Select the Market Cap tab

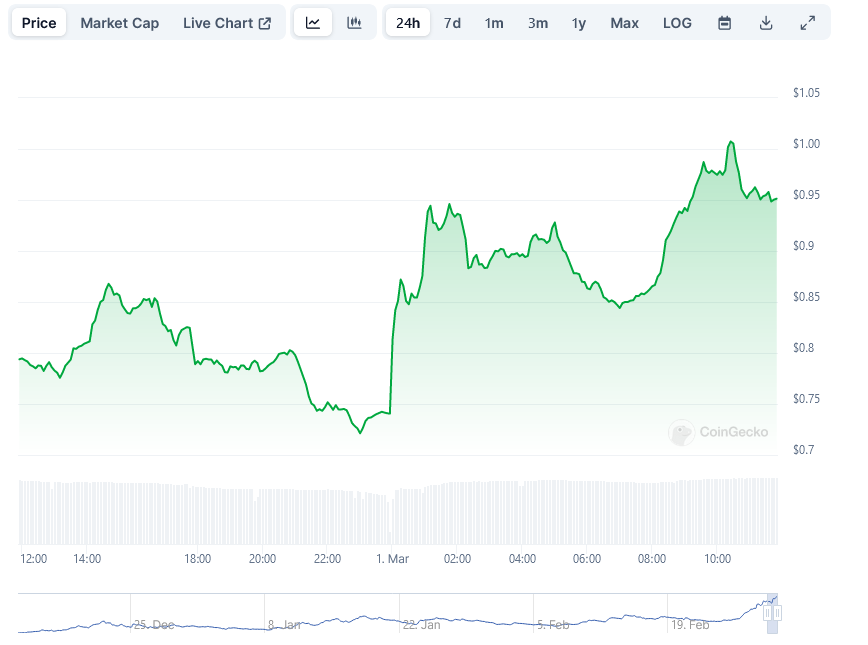tap(120, 23)
